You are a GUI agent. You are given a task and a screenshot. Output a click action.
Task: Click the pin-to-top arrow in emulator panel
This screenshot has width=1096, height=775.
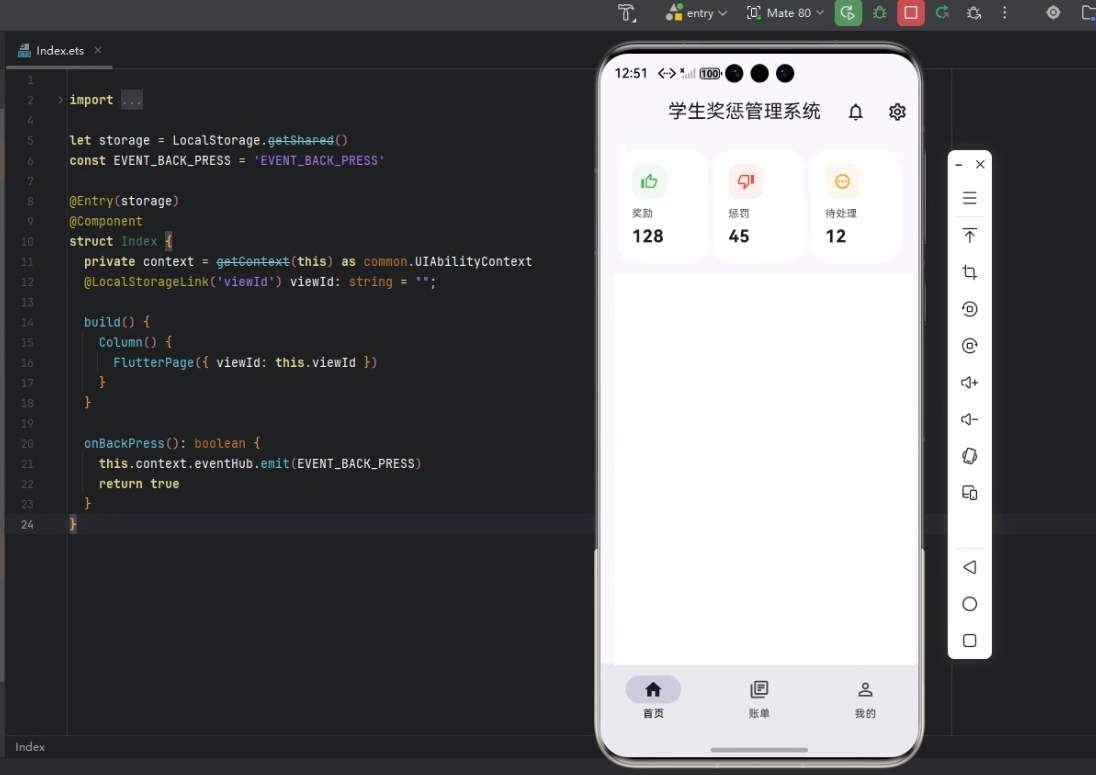969,236
